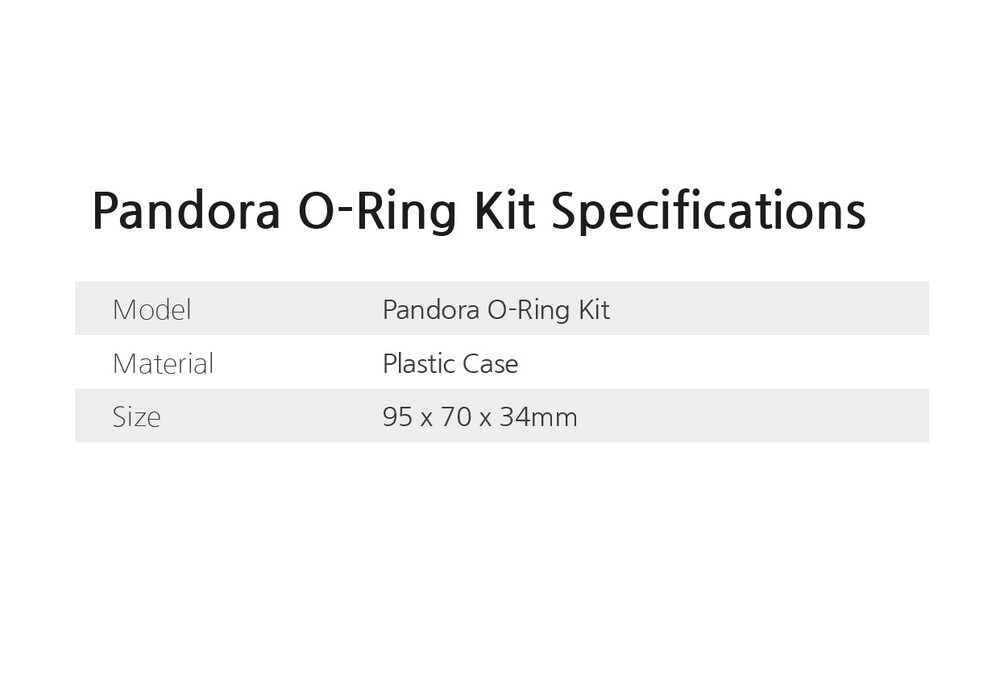Image resolution: width=1000 pixels, height=675 pixels.
Task: Click second "x" separator in Size value
Action: pyautogui.click(x=485, y=418)
